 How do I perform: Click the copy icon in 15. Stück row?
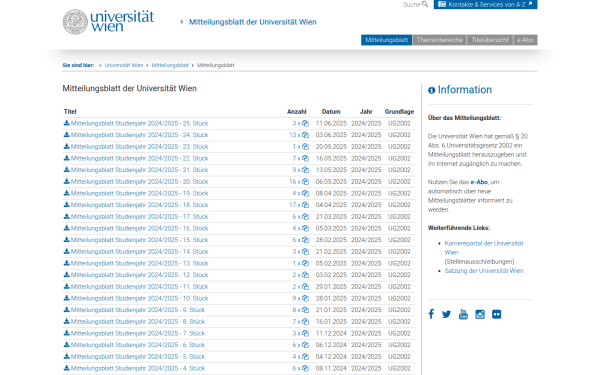(x=305, y=240)
